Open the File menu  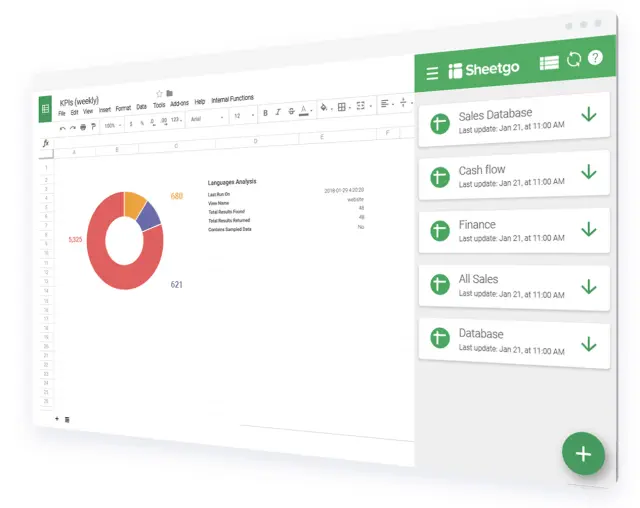point(62,113)
